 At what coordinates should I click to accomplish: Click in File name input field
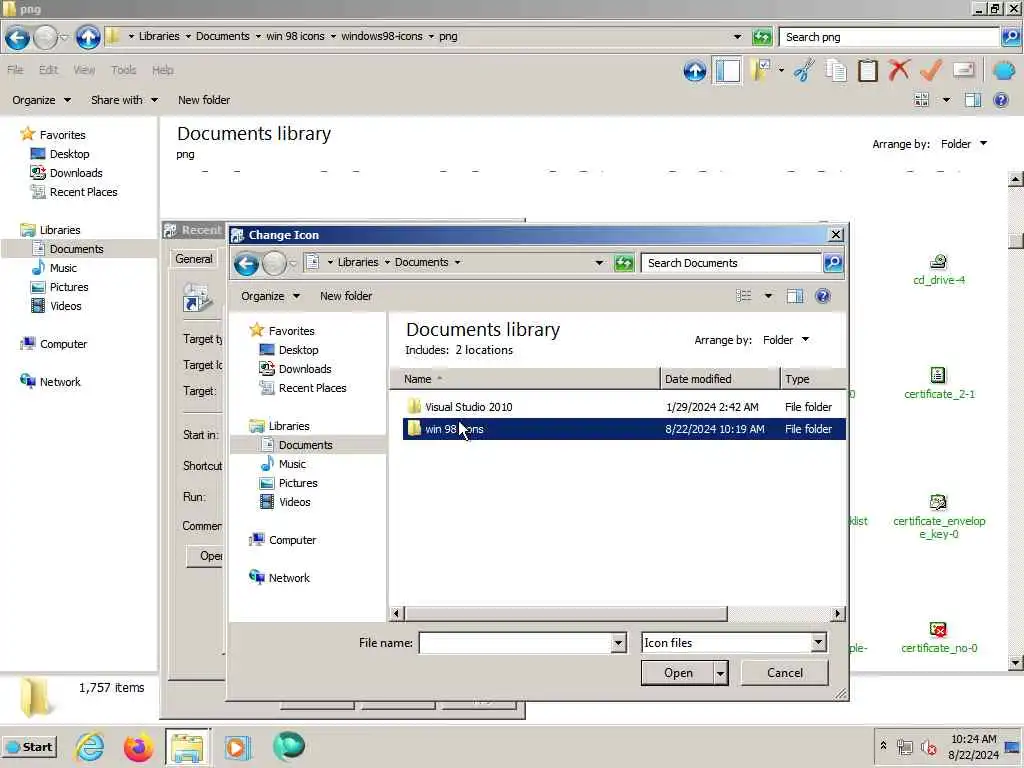(x=515, y=643)
